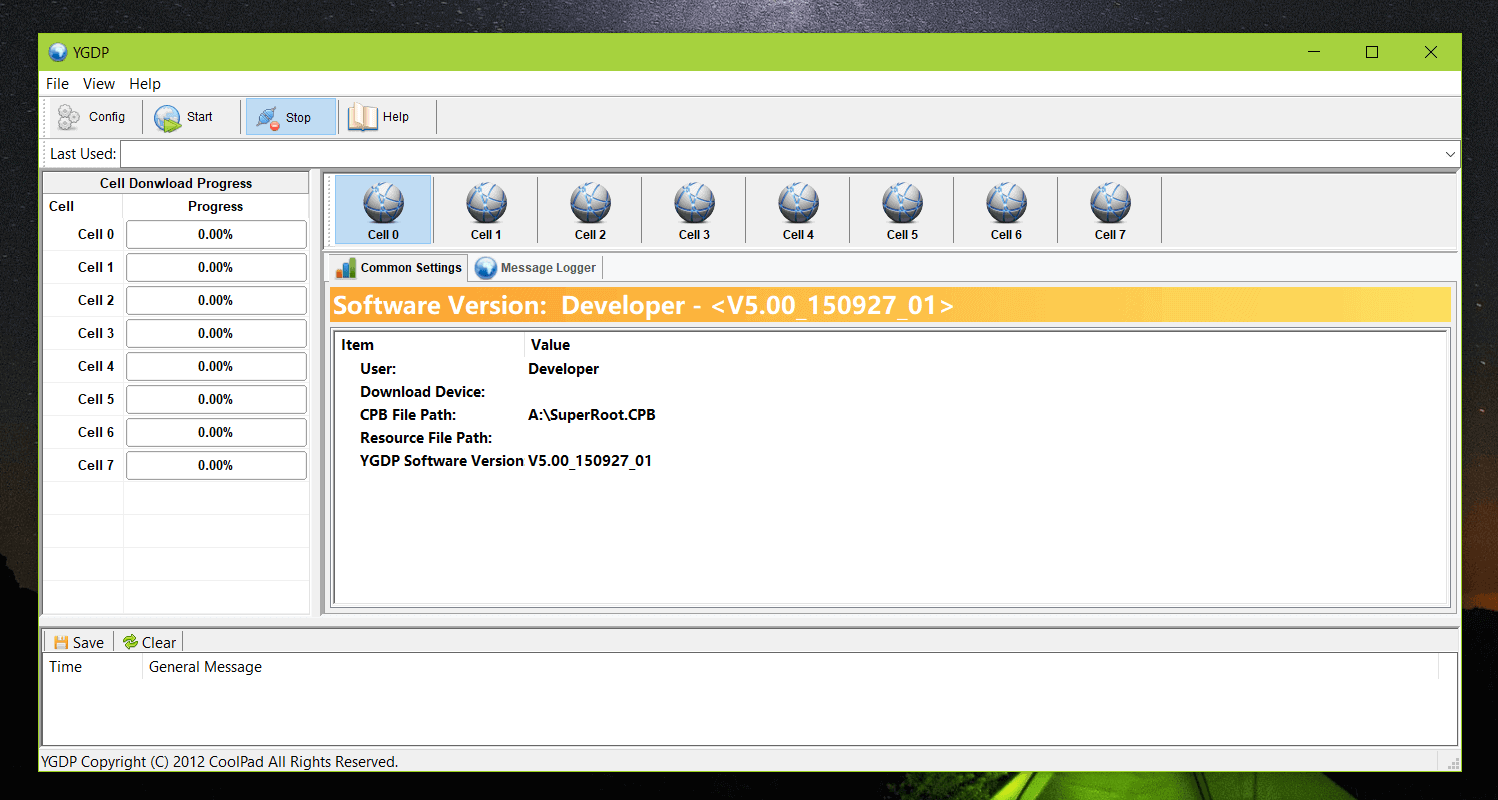Click the copyright status bar text

point(219,762)
